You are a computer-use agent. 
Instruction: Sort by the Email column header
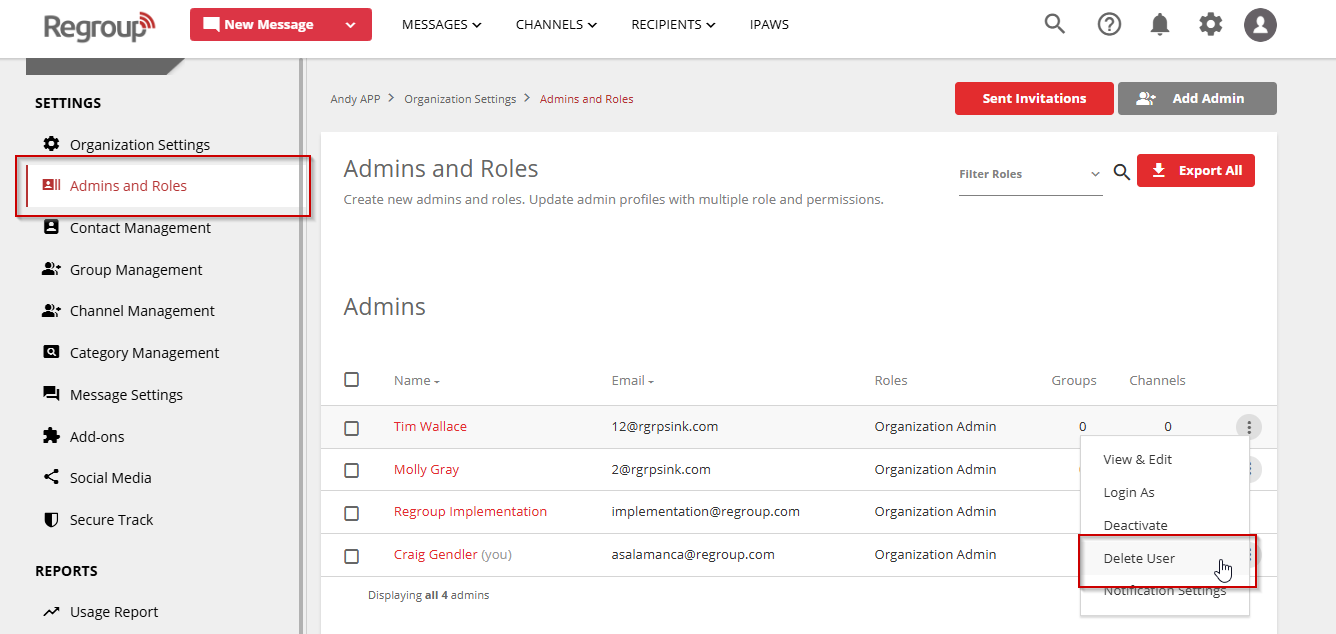(632, 380)
